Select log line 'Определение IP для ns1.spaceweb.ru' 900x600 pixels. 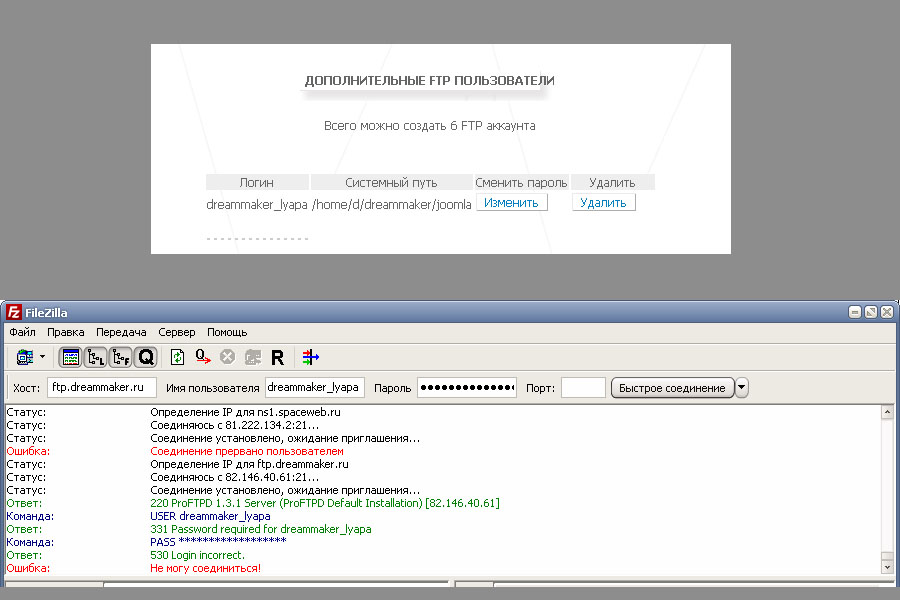[x=246, y=412]
